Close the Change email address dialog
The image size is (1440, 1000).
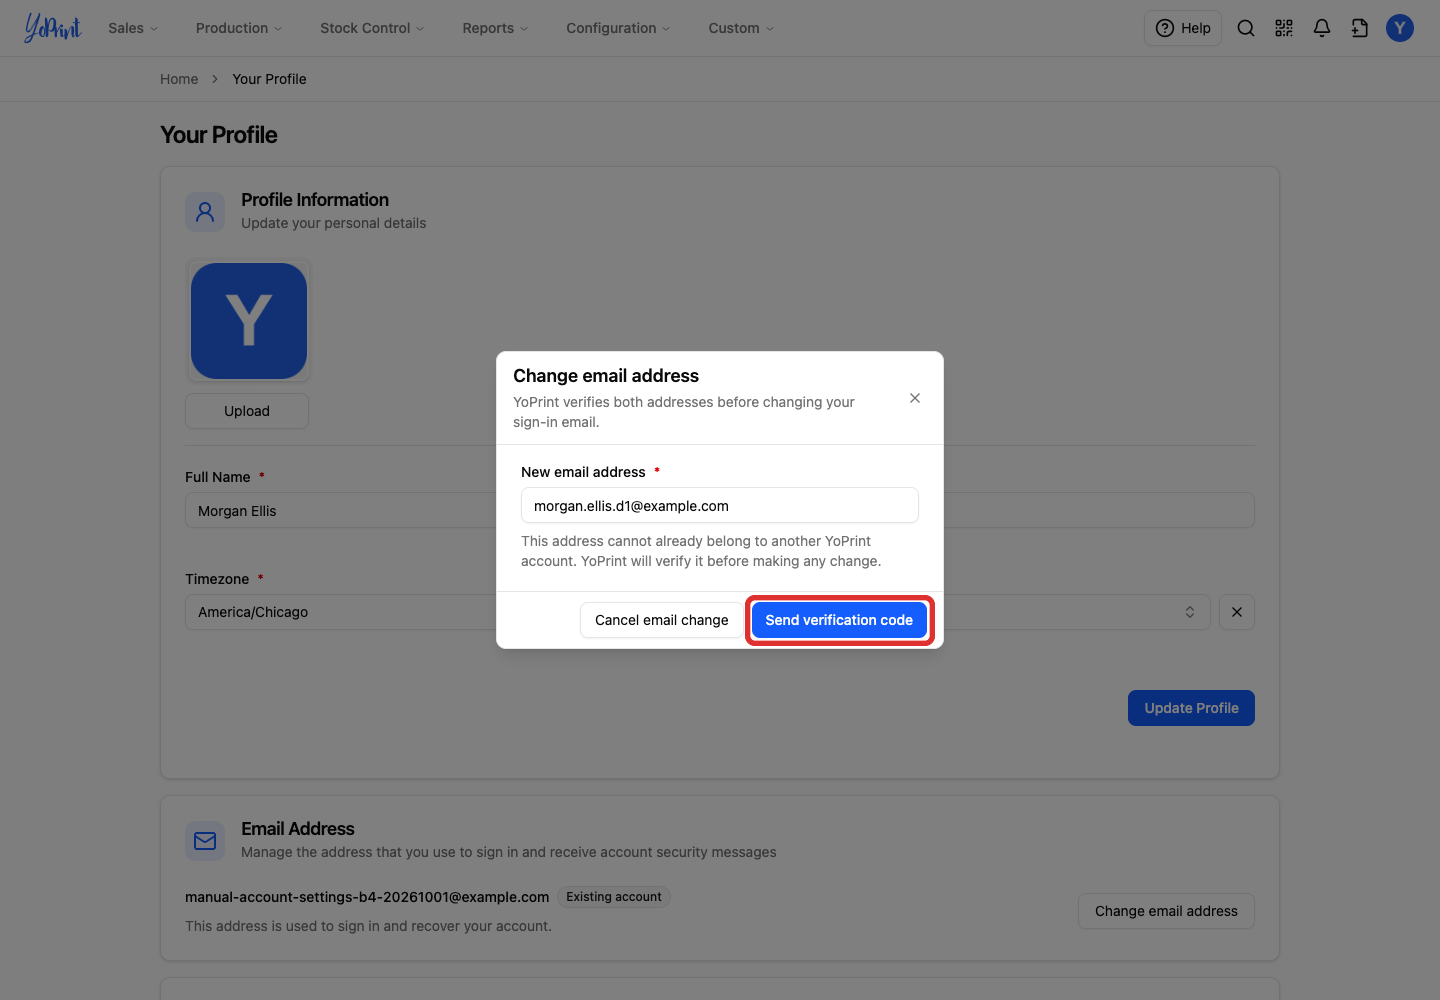[915, 398]
